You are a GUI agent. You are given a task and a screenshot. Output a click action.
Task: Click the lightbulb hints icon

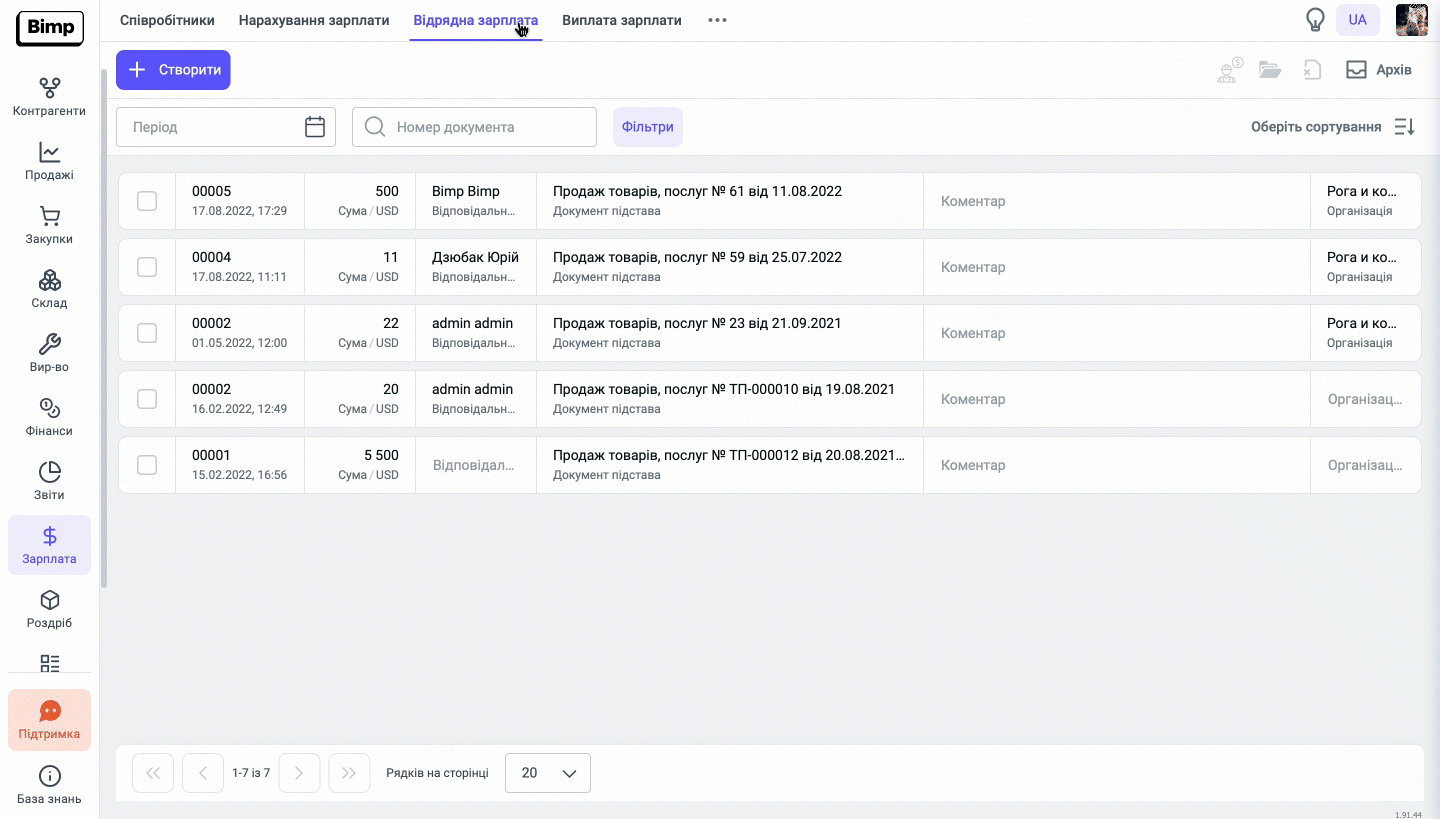(1316, 20)
